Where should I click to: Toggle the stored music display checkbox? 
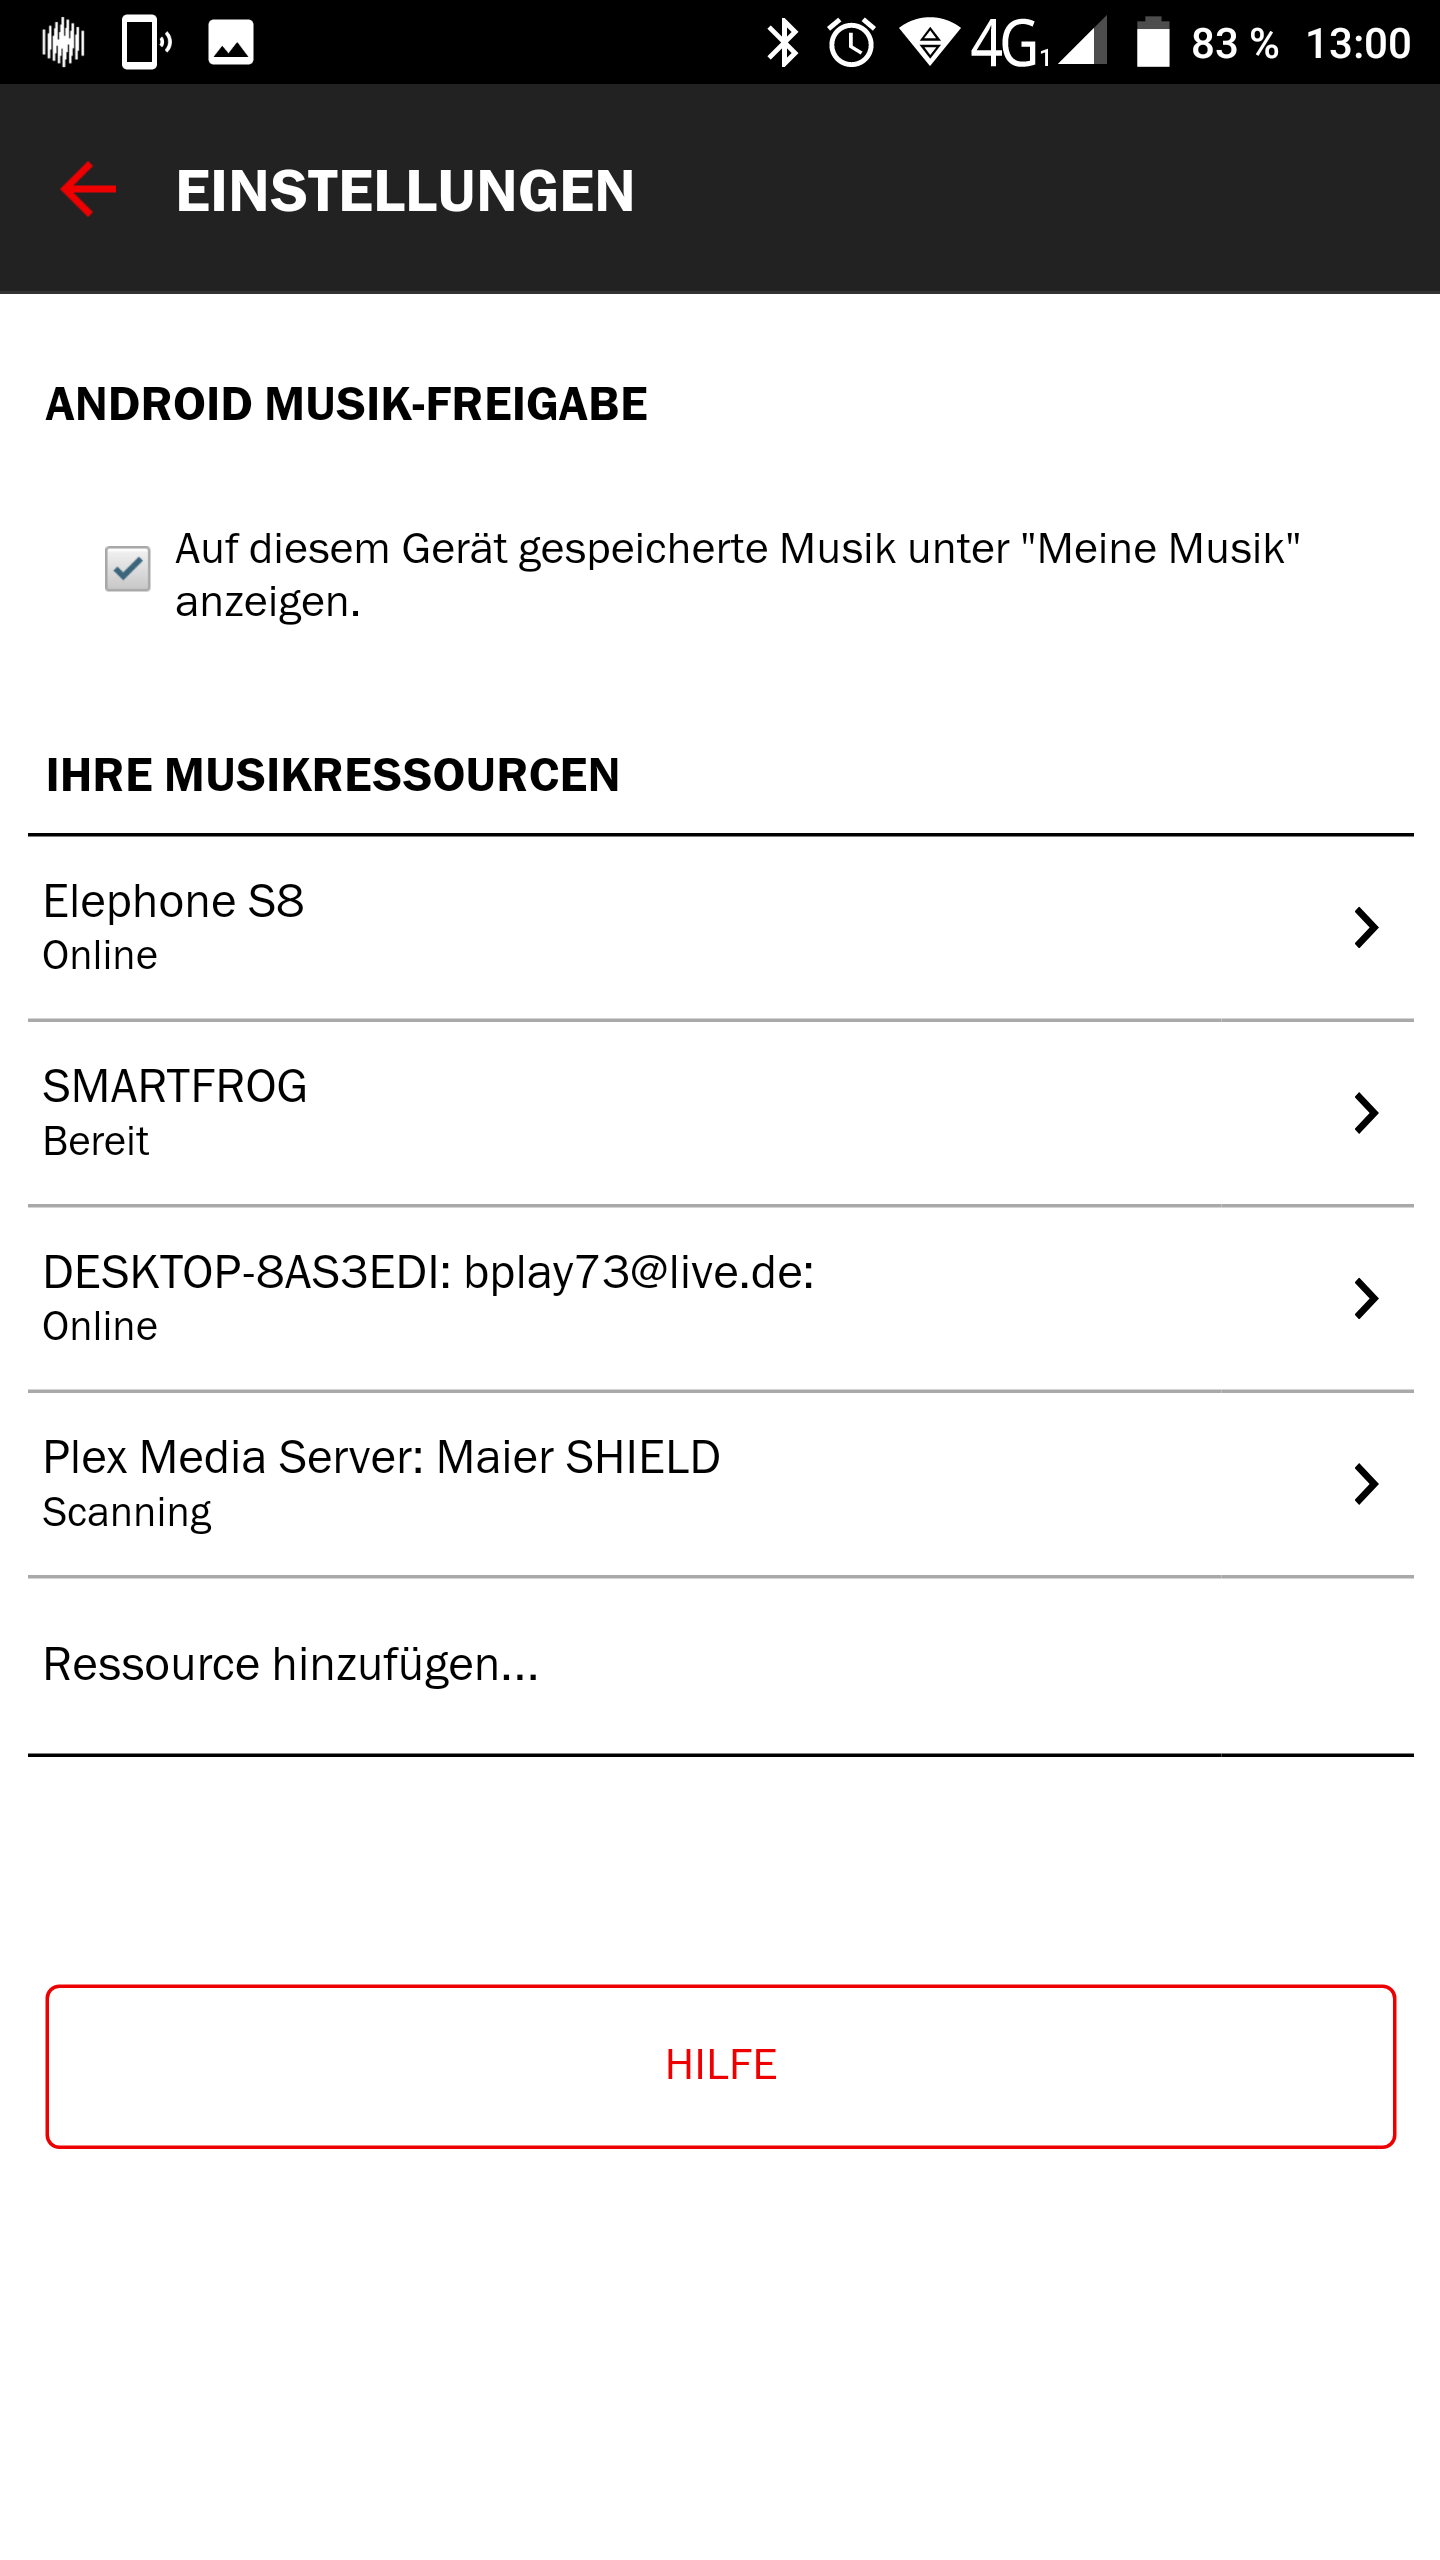pyautogui.click(x=128, y=569)
